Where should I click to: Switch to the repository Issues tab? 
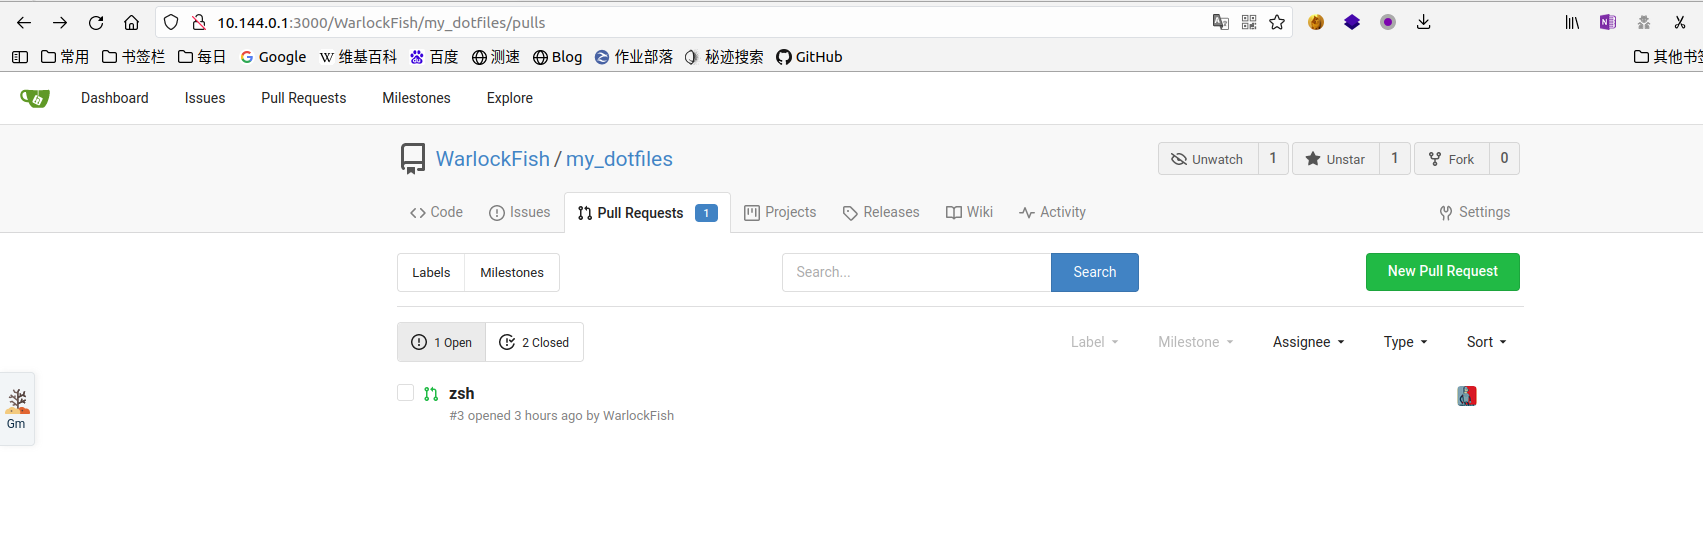519,212
